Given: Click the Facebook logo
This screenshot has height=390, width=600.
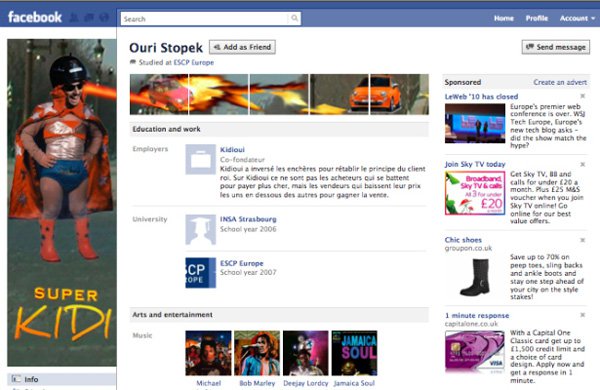Looking at the screenshot, I should pos(35,17).
